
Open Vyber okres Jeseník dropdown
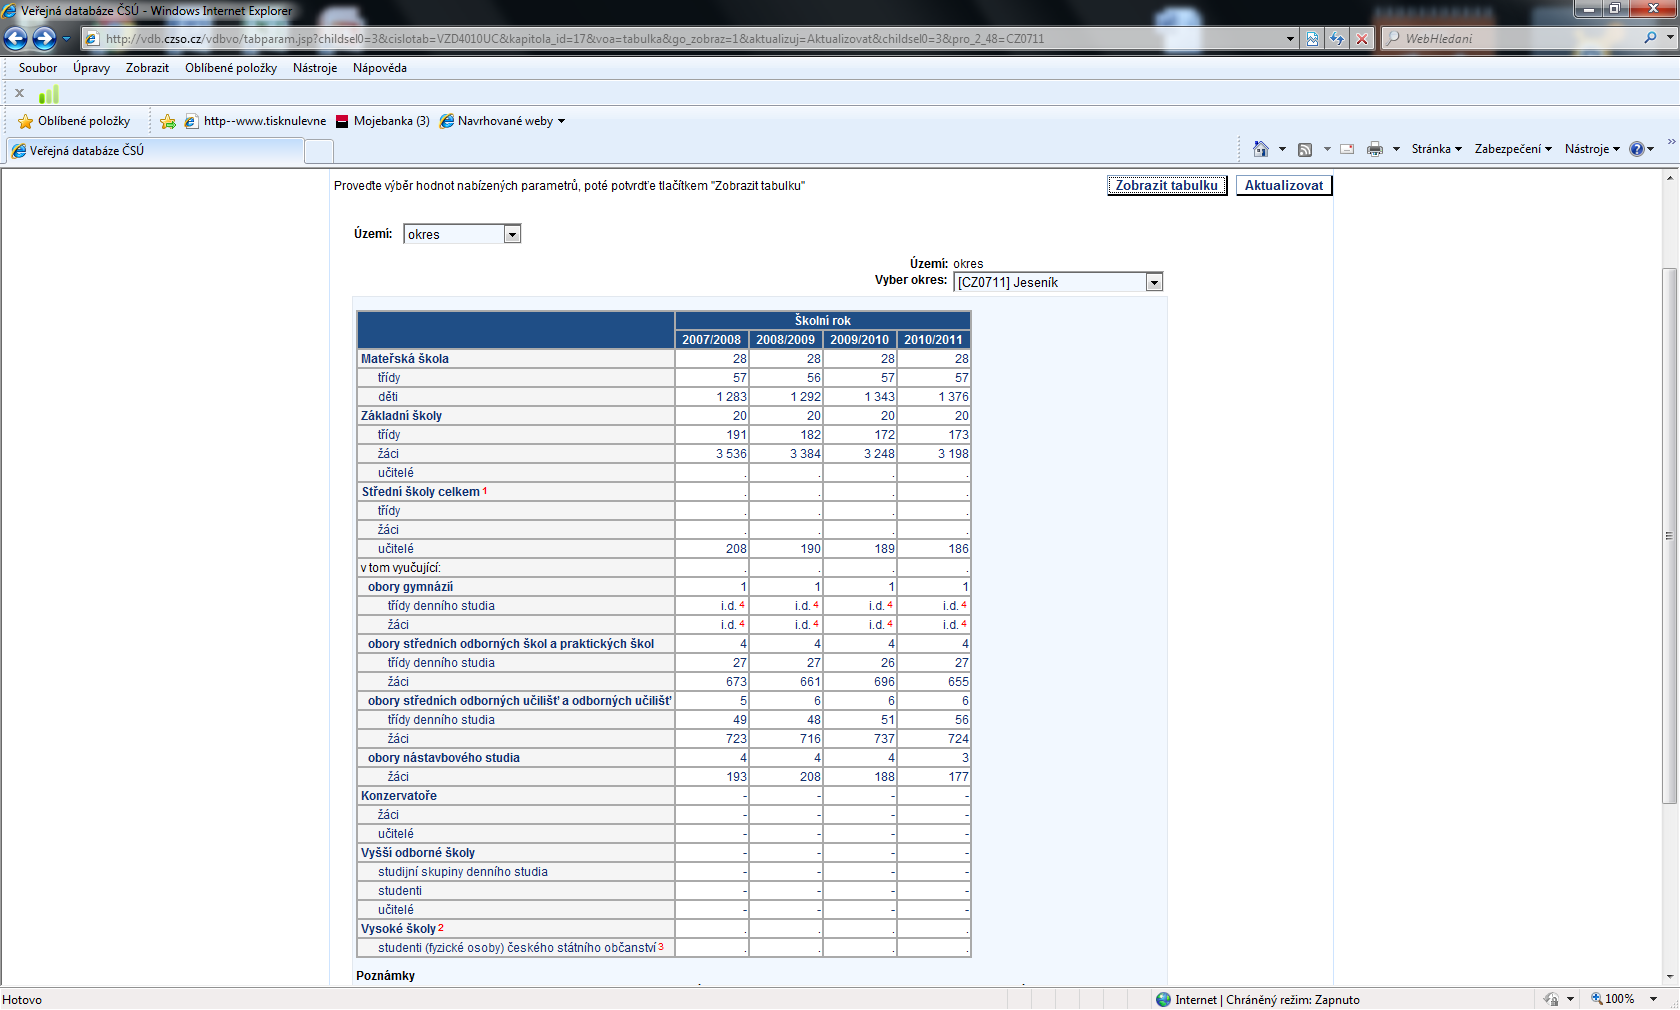1058,282
